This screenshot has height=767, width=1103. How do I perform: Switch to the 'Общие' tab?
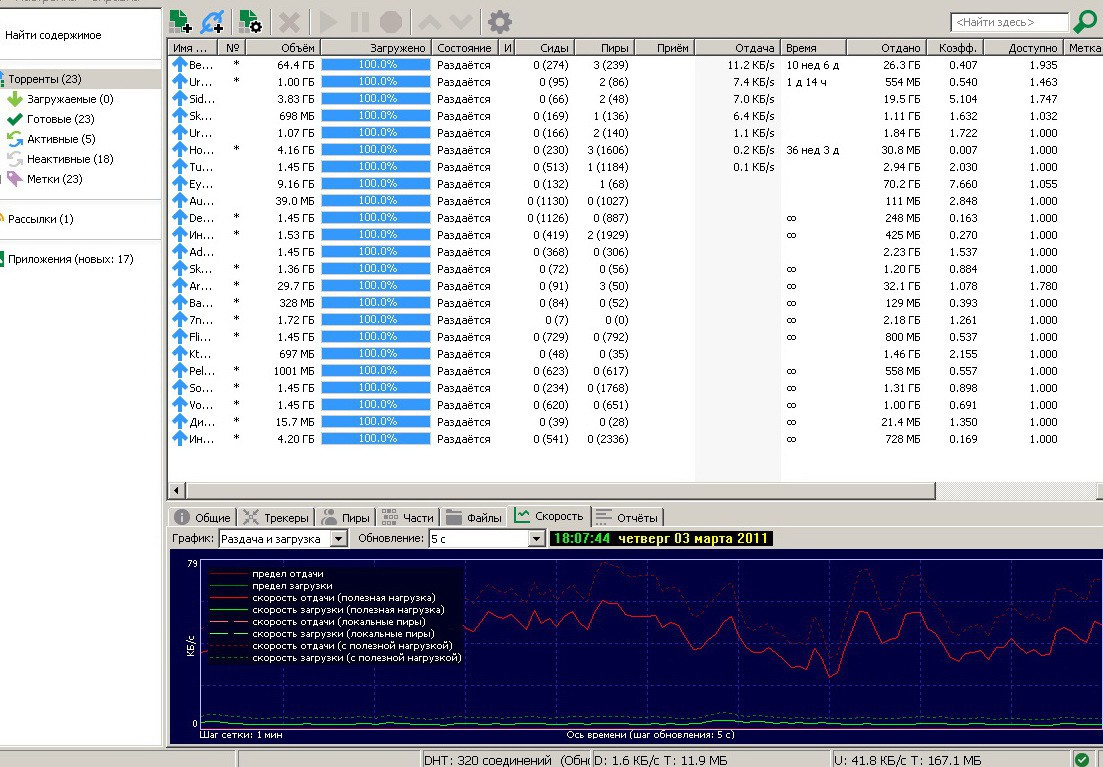(203, 517)
